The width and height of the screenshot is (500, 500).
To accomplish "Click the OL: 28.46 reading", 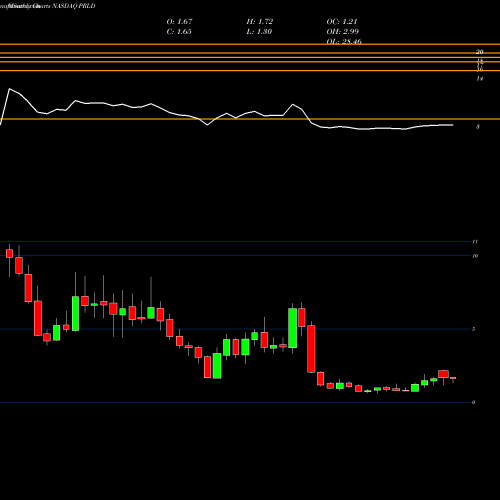I will (x=344, y=41).
